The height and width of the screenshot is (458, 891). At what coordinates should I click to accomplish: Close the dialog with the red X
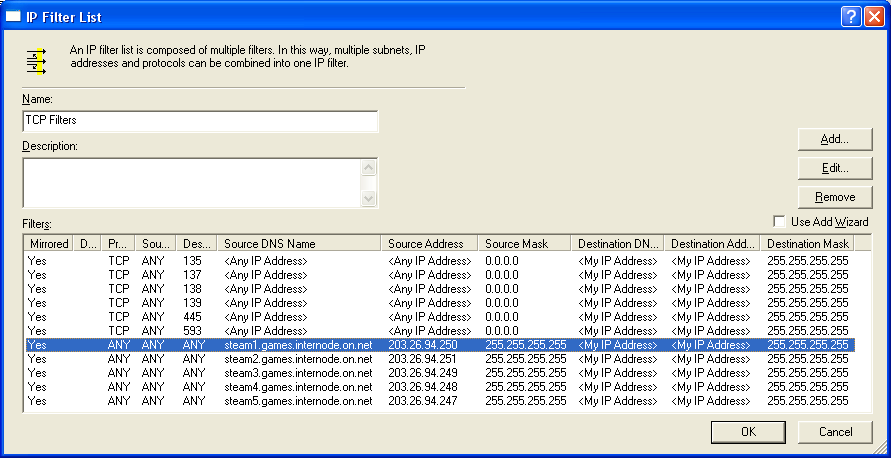click(x=873, y=17)
